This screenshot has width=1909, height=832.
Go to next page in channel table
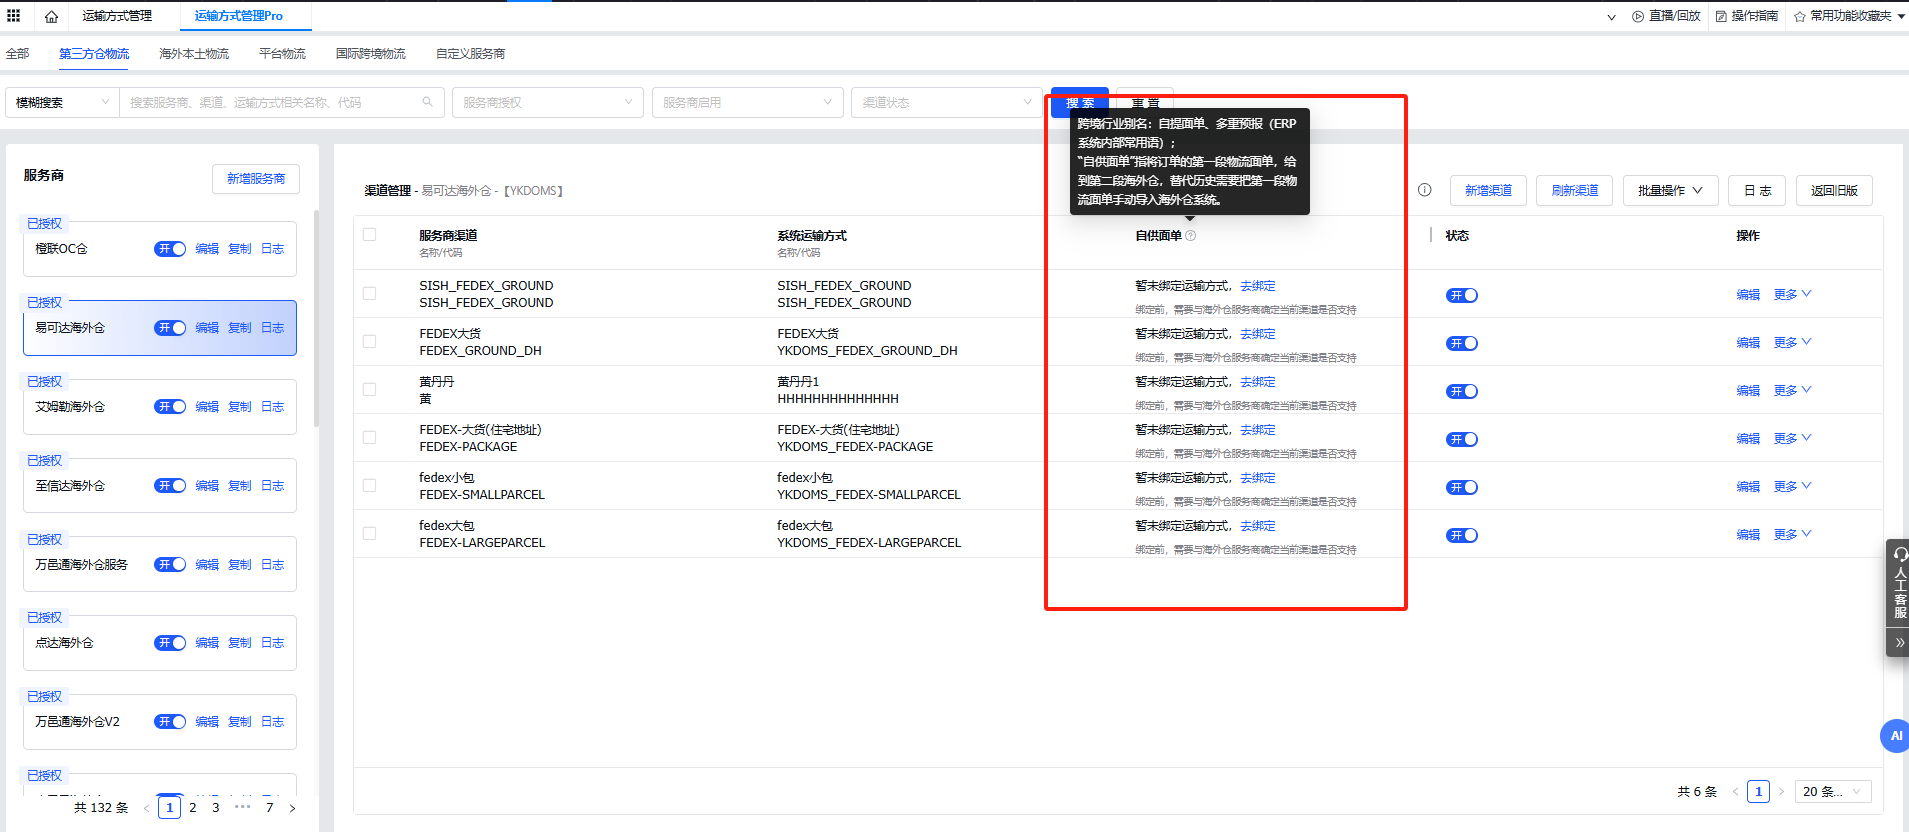coord(1781,791)
